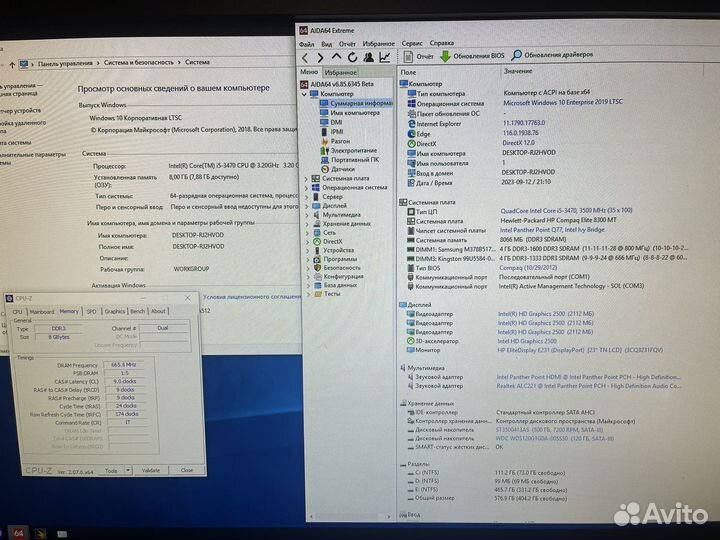The image size is (720, 540).
Task: Open the Intel Panther Point Q77 chipset link
Action: click(552, 230)
